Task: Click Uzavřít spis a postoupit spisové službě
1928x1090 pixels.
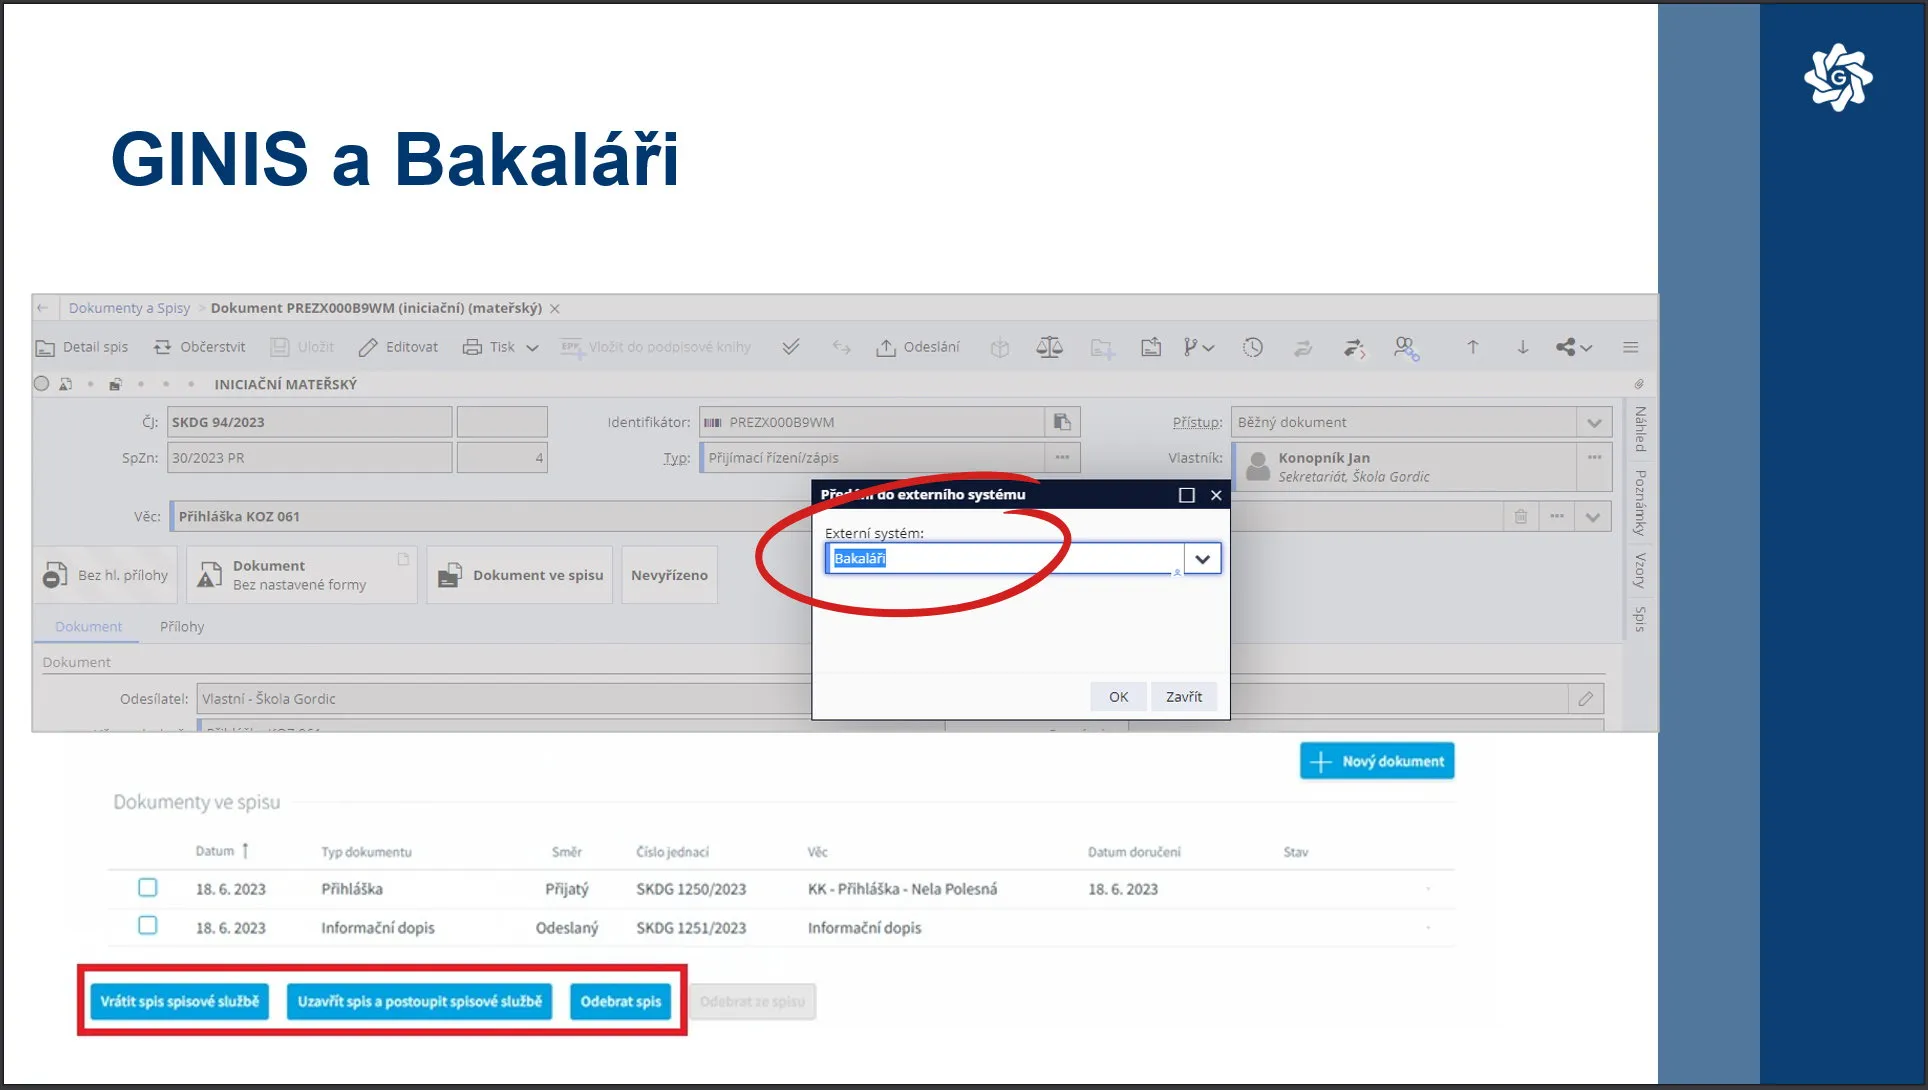Action: click(x=420, y=1001)
